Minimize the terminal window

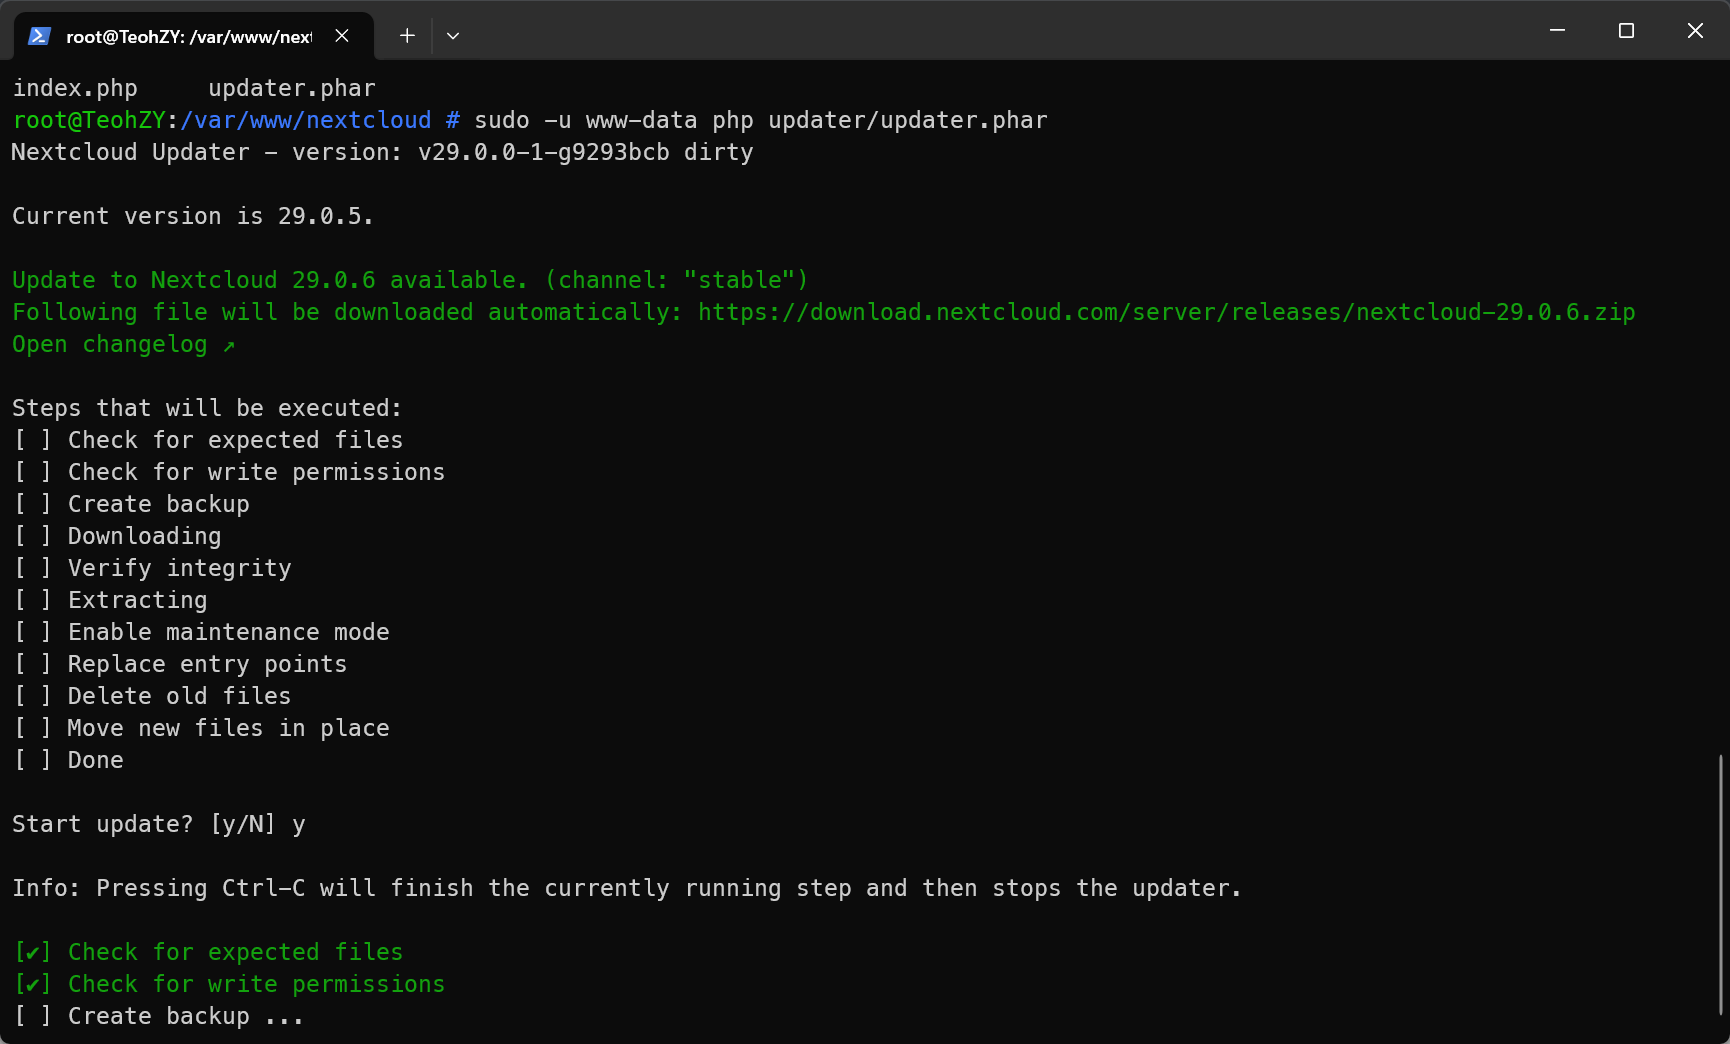click(1557, 30)
